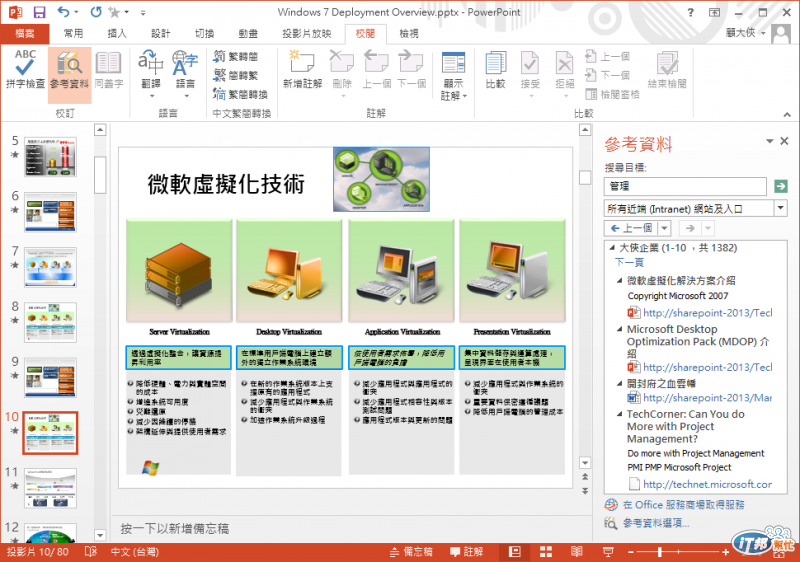
Task: Open the Translate (翻譯) menu
Action: [151, 74]
